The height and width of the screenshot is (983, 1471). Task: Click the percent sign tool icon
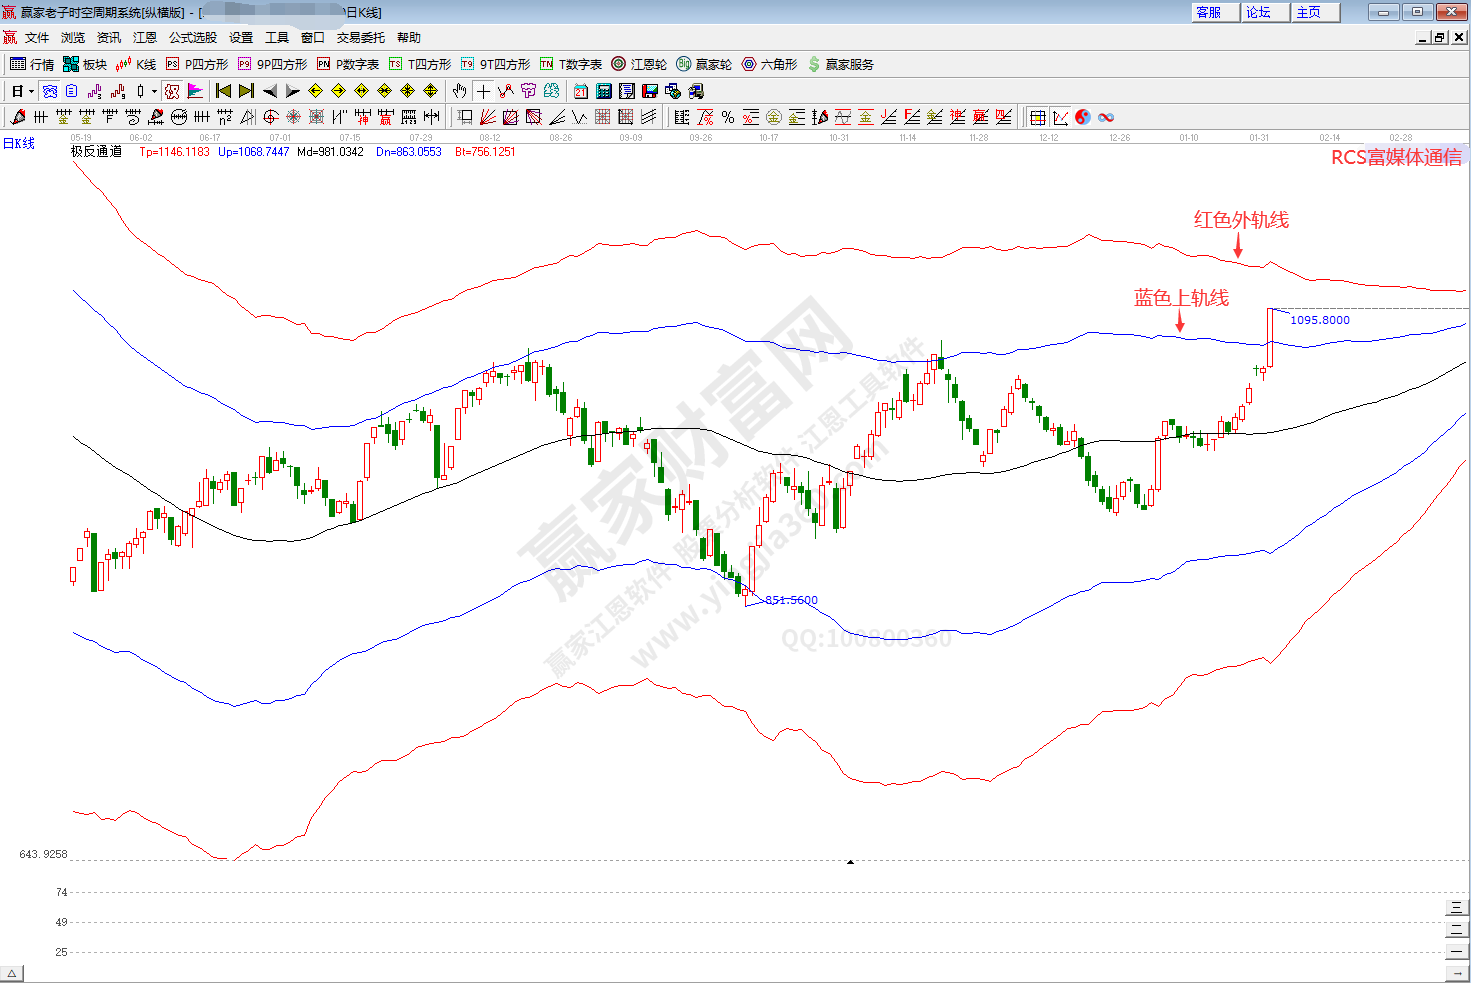728,117
